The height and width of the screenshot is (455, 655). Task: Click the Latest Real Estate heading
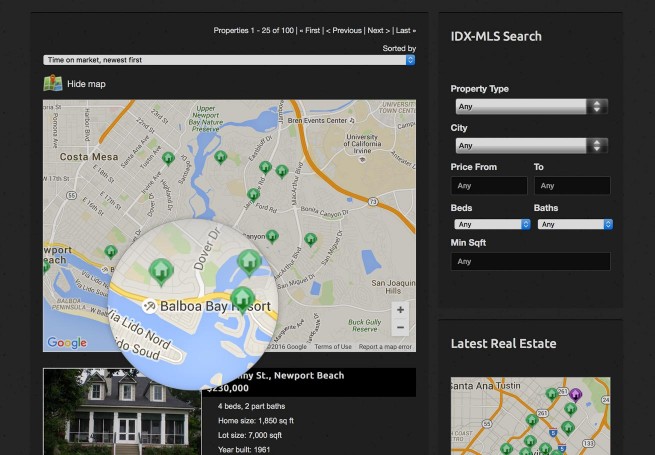coord(503,343)
